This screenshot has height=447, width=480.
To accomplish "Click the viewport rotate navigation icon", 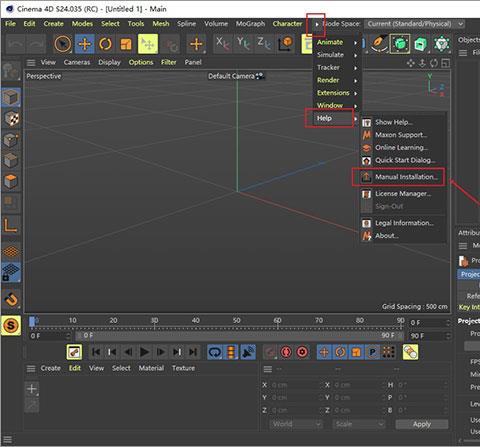I will tap(434, 63).
